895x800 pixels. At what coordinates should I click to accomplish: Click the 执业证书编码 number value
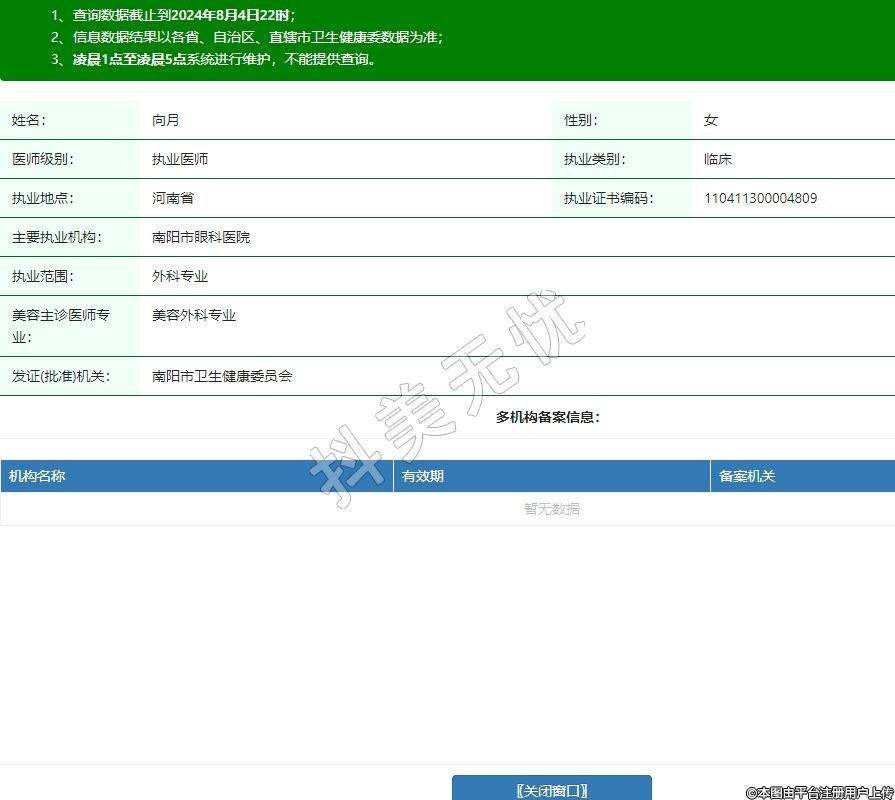760,198
